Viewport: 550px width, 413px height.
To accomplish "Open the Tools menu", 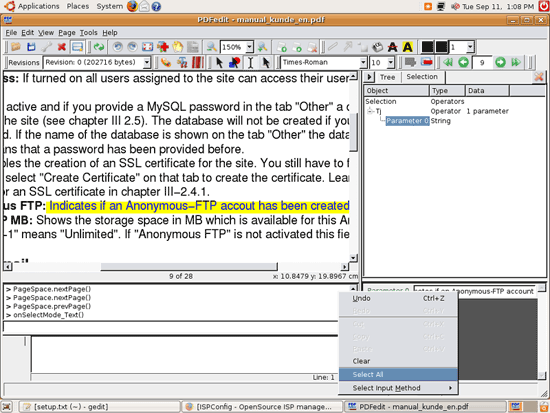I will pos(88,33).
